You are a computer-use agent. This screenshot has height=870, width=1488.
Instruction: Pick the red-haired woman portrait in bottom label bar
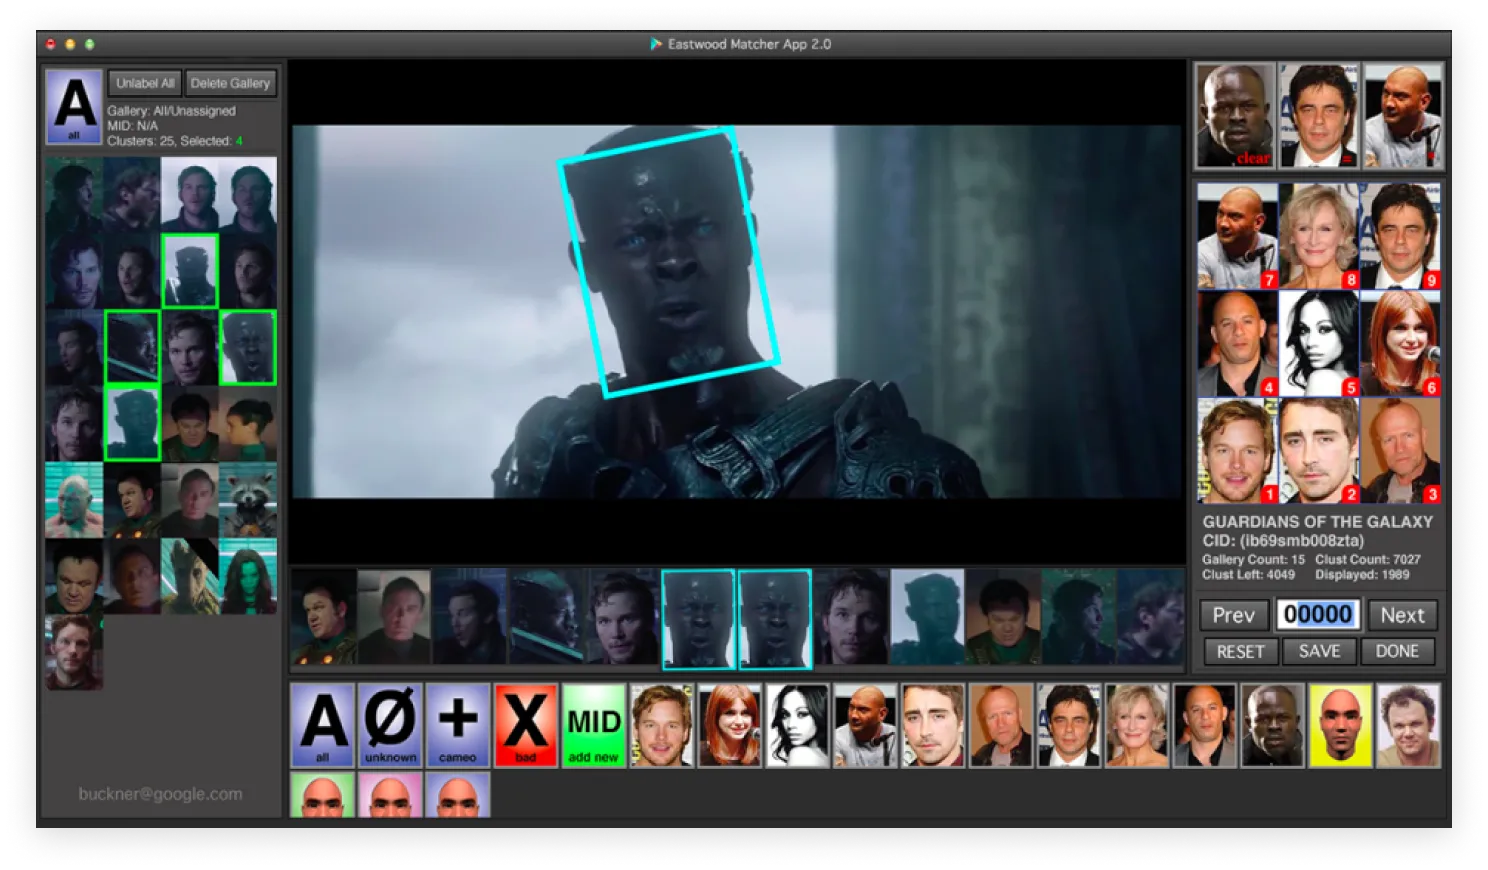tap(730, 725)
